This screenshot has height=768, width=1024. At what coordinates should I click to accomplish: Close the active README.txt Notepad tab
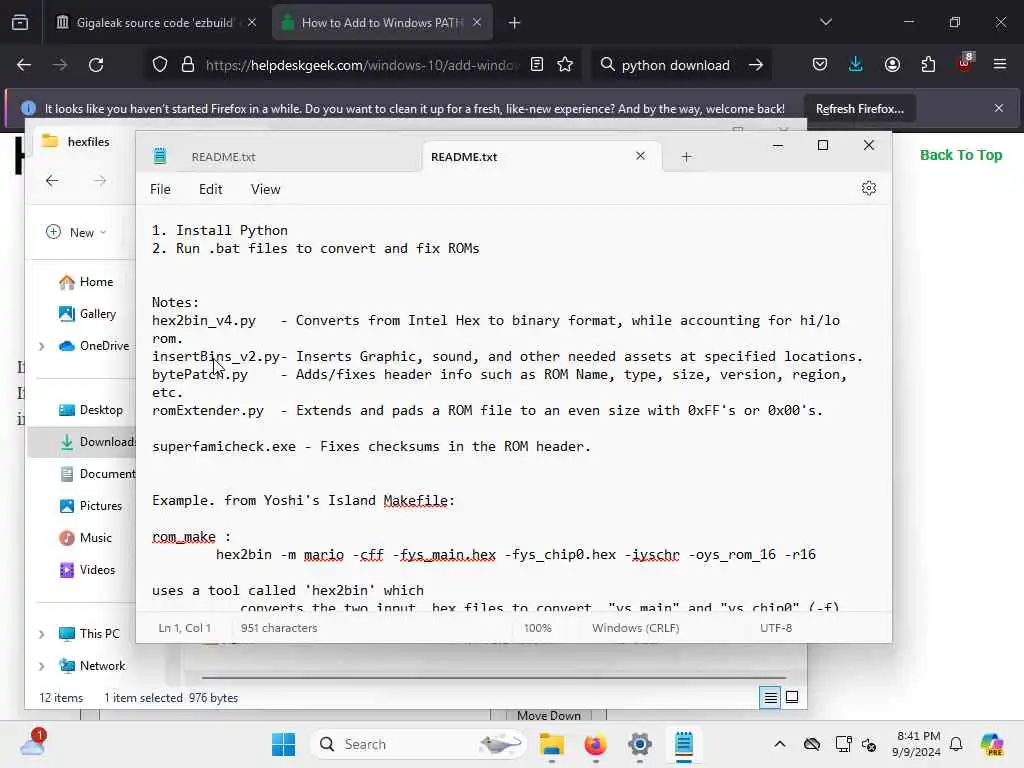[x=641, y=155]
